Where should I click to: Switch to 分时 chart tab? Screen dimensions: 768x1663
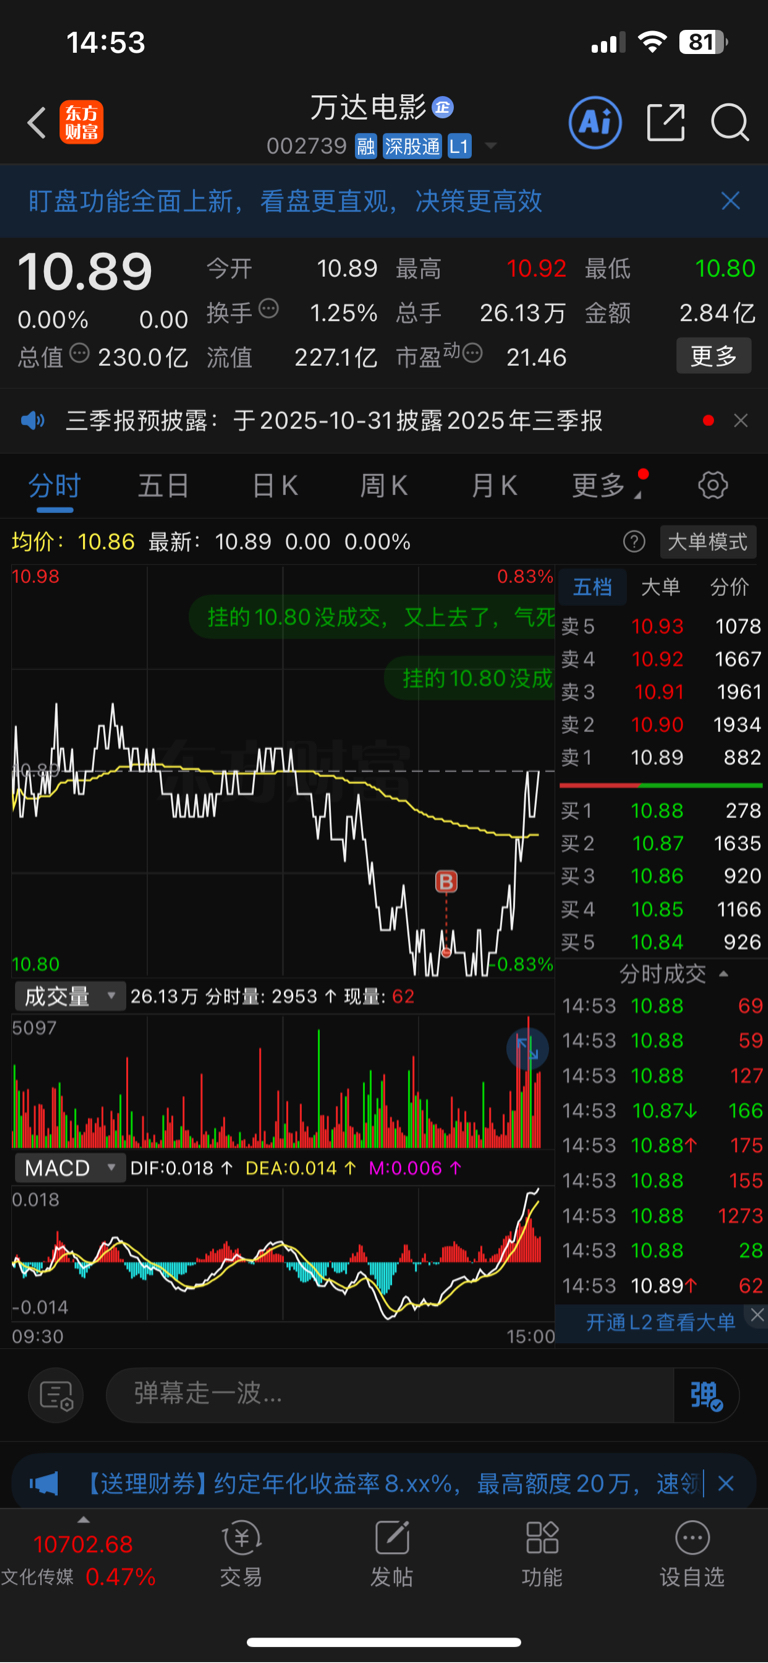coord(54,486)
